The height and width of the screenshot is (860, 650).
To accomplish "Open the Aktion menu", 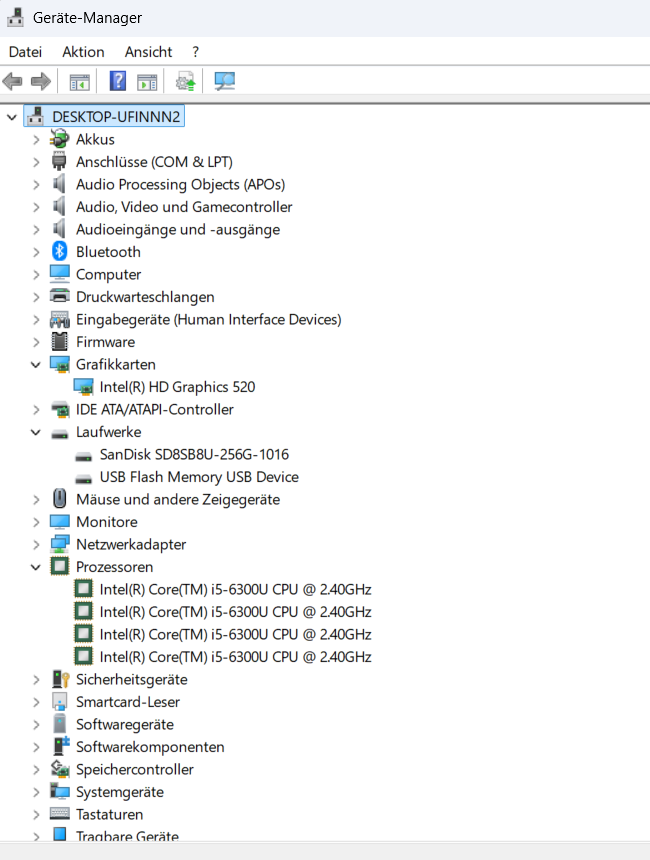I will coord(83,52).
